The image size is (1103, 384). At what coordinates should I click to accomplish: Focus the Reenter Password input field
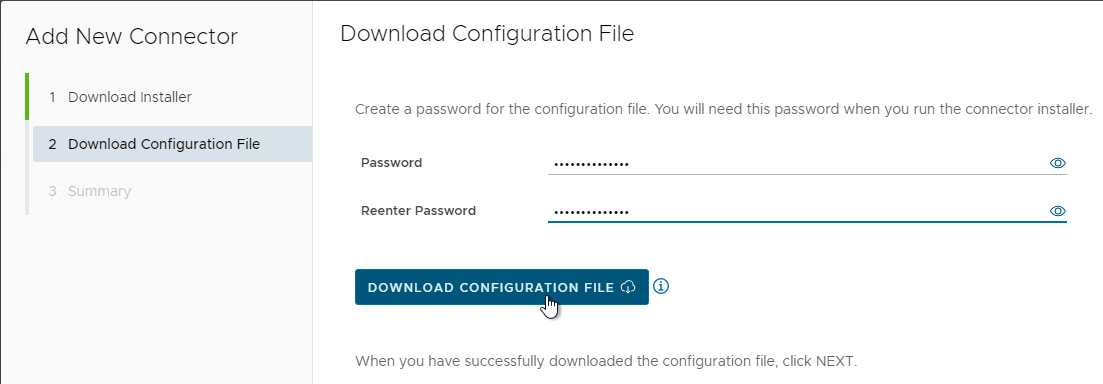pyautogui.click(x=807, y=211)
